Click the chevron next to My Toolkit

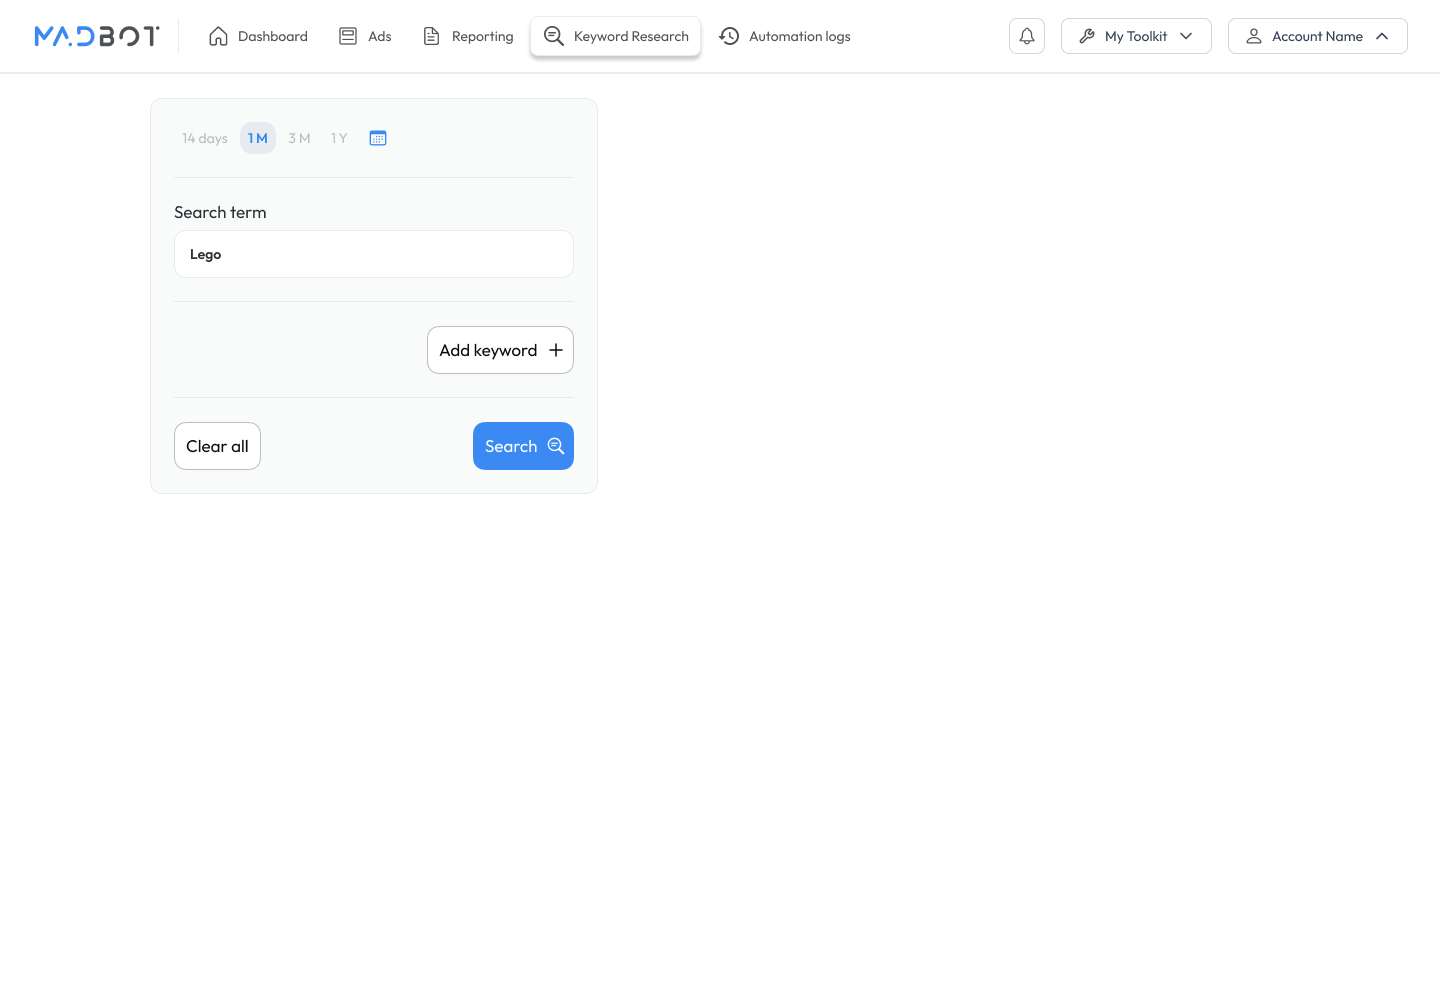point(1186,35)
